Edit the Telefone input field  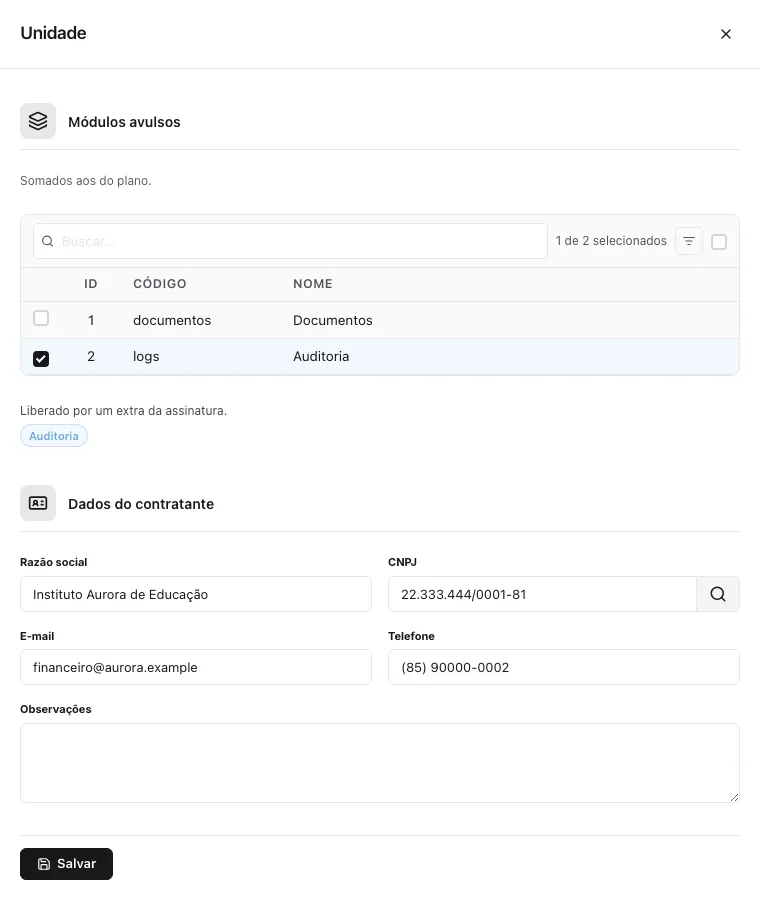(564, 667)
